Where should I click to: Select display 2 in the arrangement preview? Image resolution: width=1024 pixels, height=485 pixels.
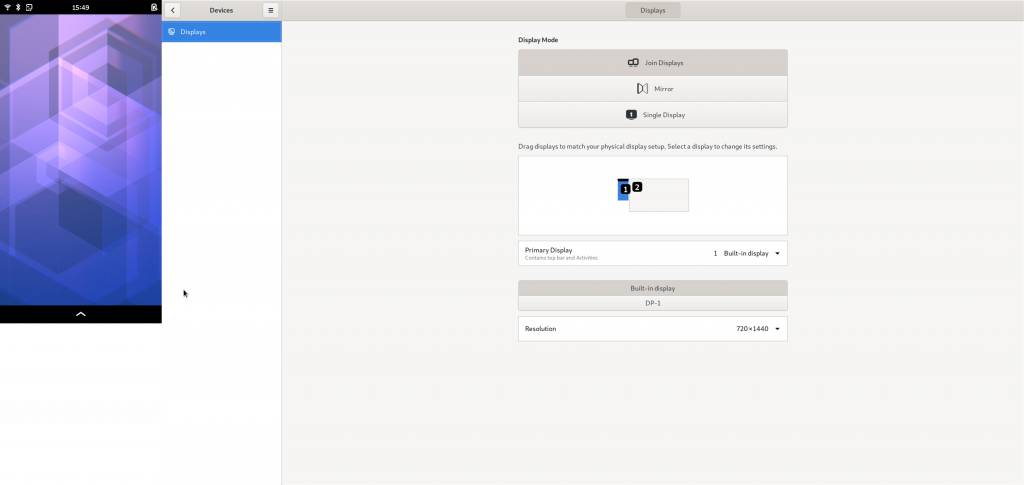coord(659,195)
